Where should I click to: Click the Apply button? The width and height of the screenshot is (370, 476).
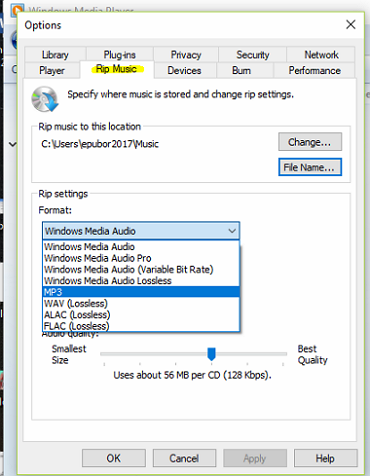(x=255, y=458)
